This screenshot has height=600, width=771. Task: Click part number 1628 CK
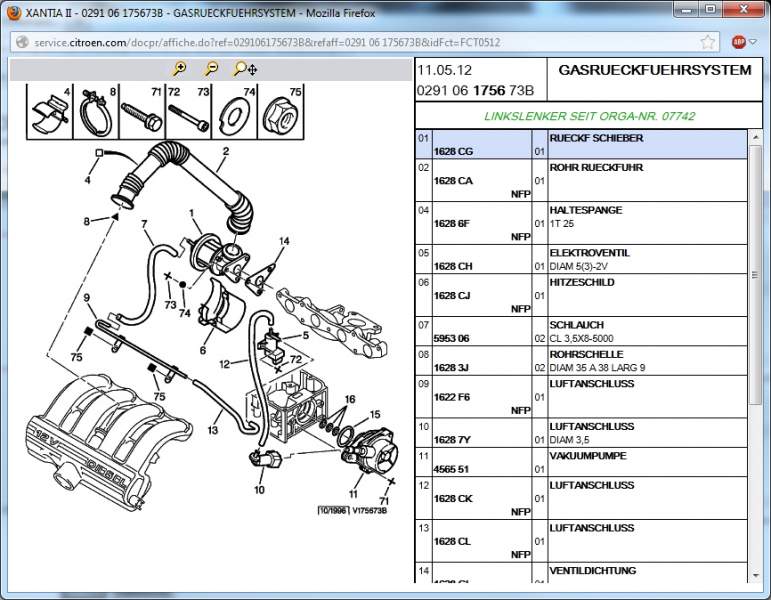(x=453, y=498)
